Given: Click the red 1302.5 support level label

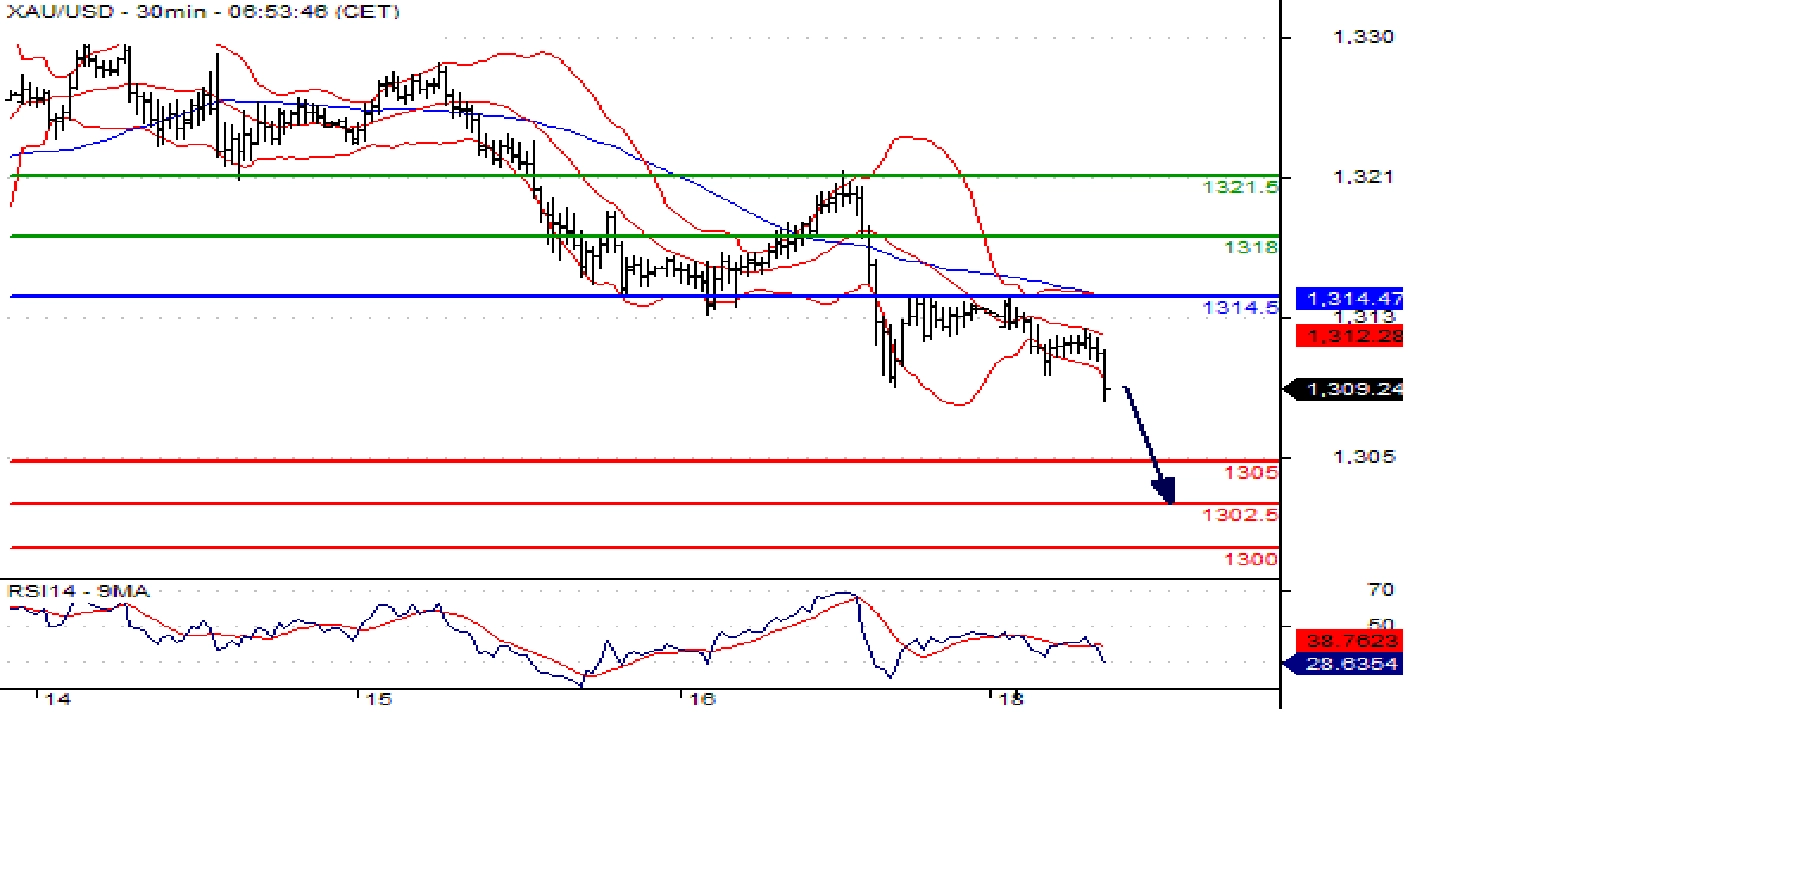Looking at the screenshot, I should pyautogui.click(x=1239, y=515).
